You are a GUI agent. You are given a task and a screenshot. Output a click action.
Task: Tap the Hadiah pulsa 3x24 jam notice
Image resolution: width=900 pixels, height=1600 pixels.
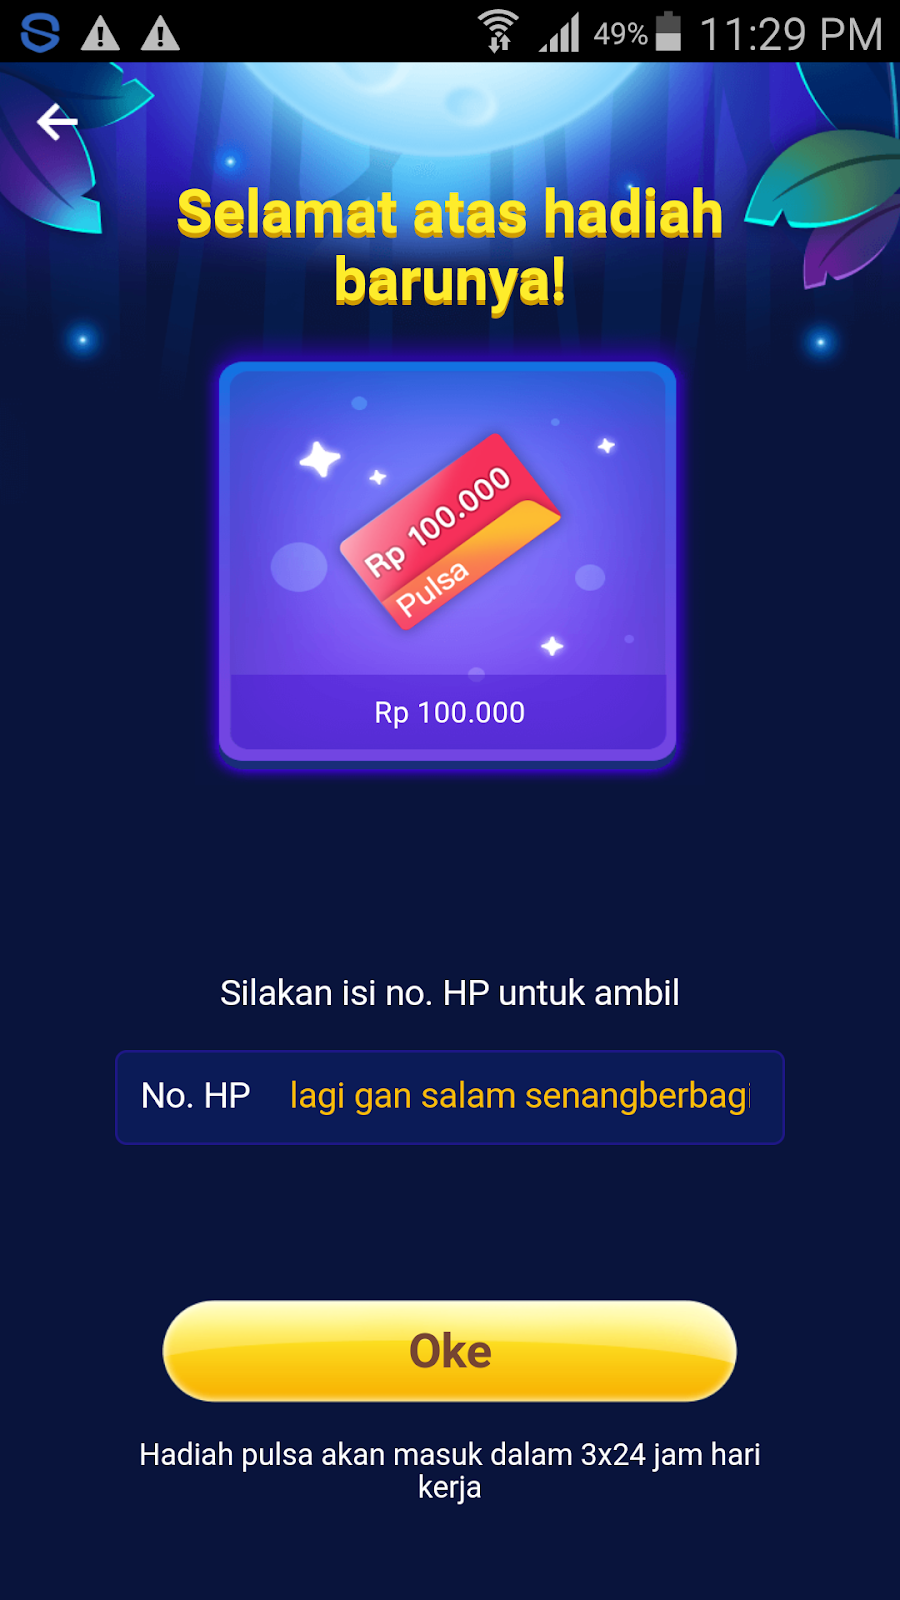click(450, 1470)
